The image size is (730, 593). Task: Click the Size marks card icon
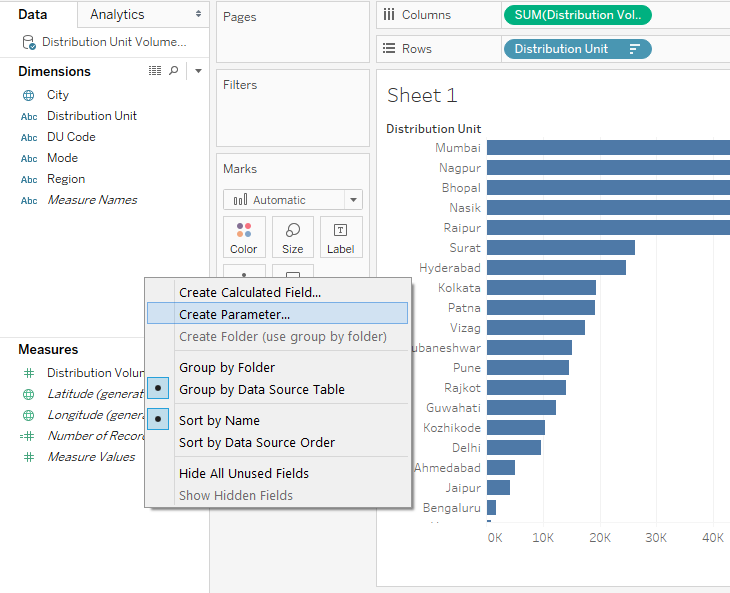(292, 237)
